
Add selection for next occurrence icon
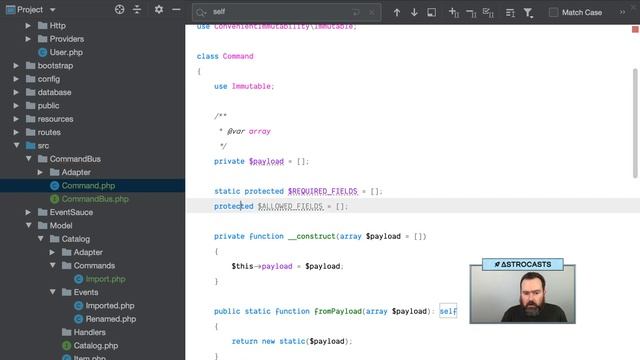[453, 12]
